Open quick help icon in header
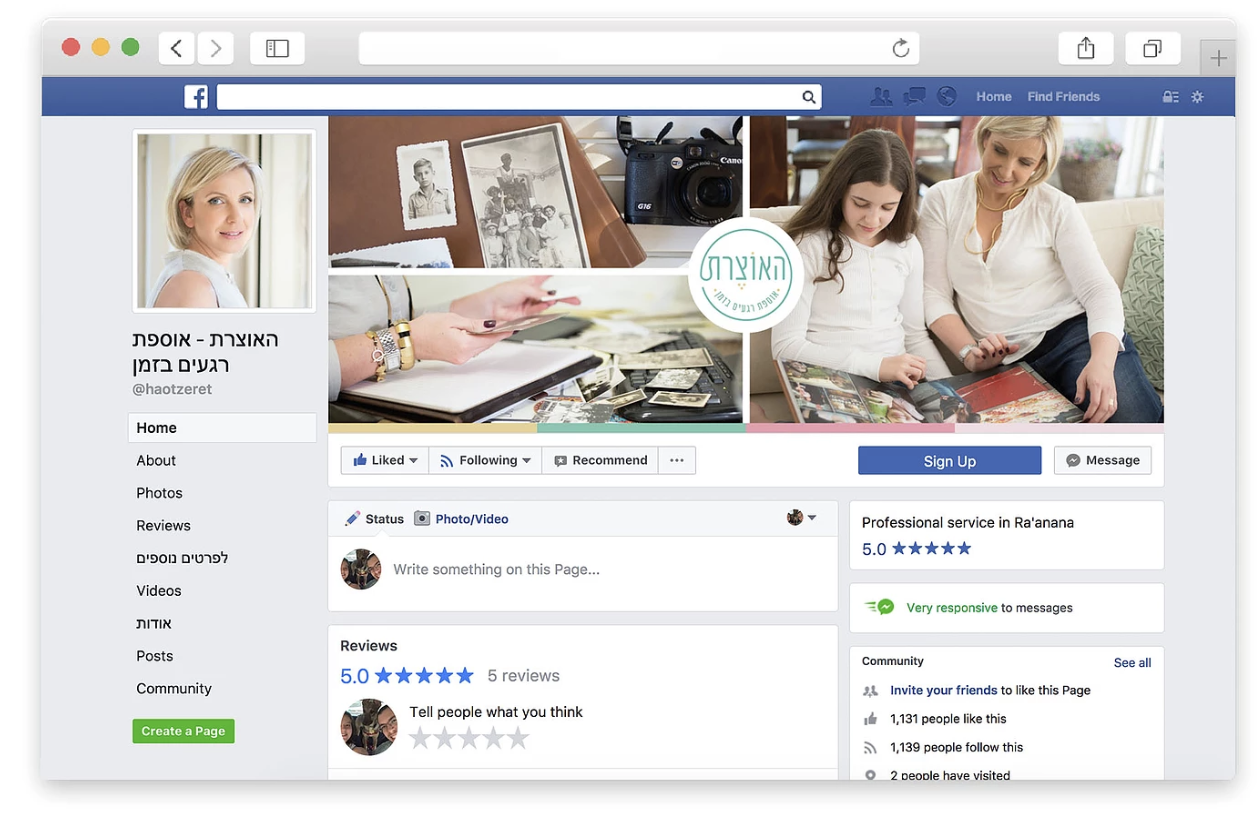Image resolution: width=1258 pixels, height=820 pixels. coord(1170,97)
